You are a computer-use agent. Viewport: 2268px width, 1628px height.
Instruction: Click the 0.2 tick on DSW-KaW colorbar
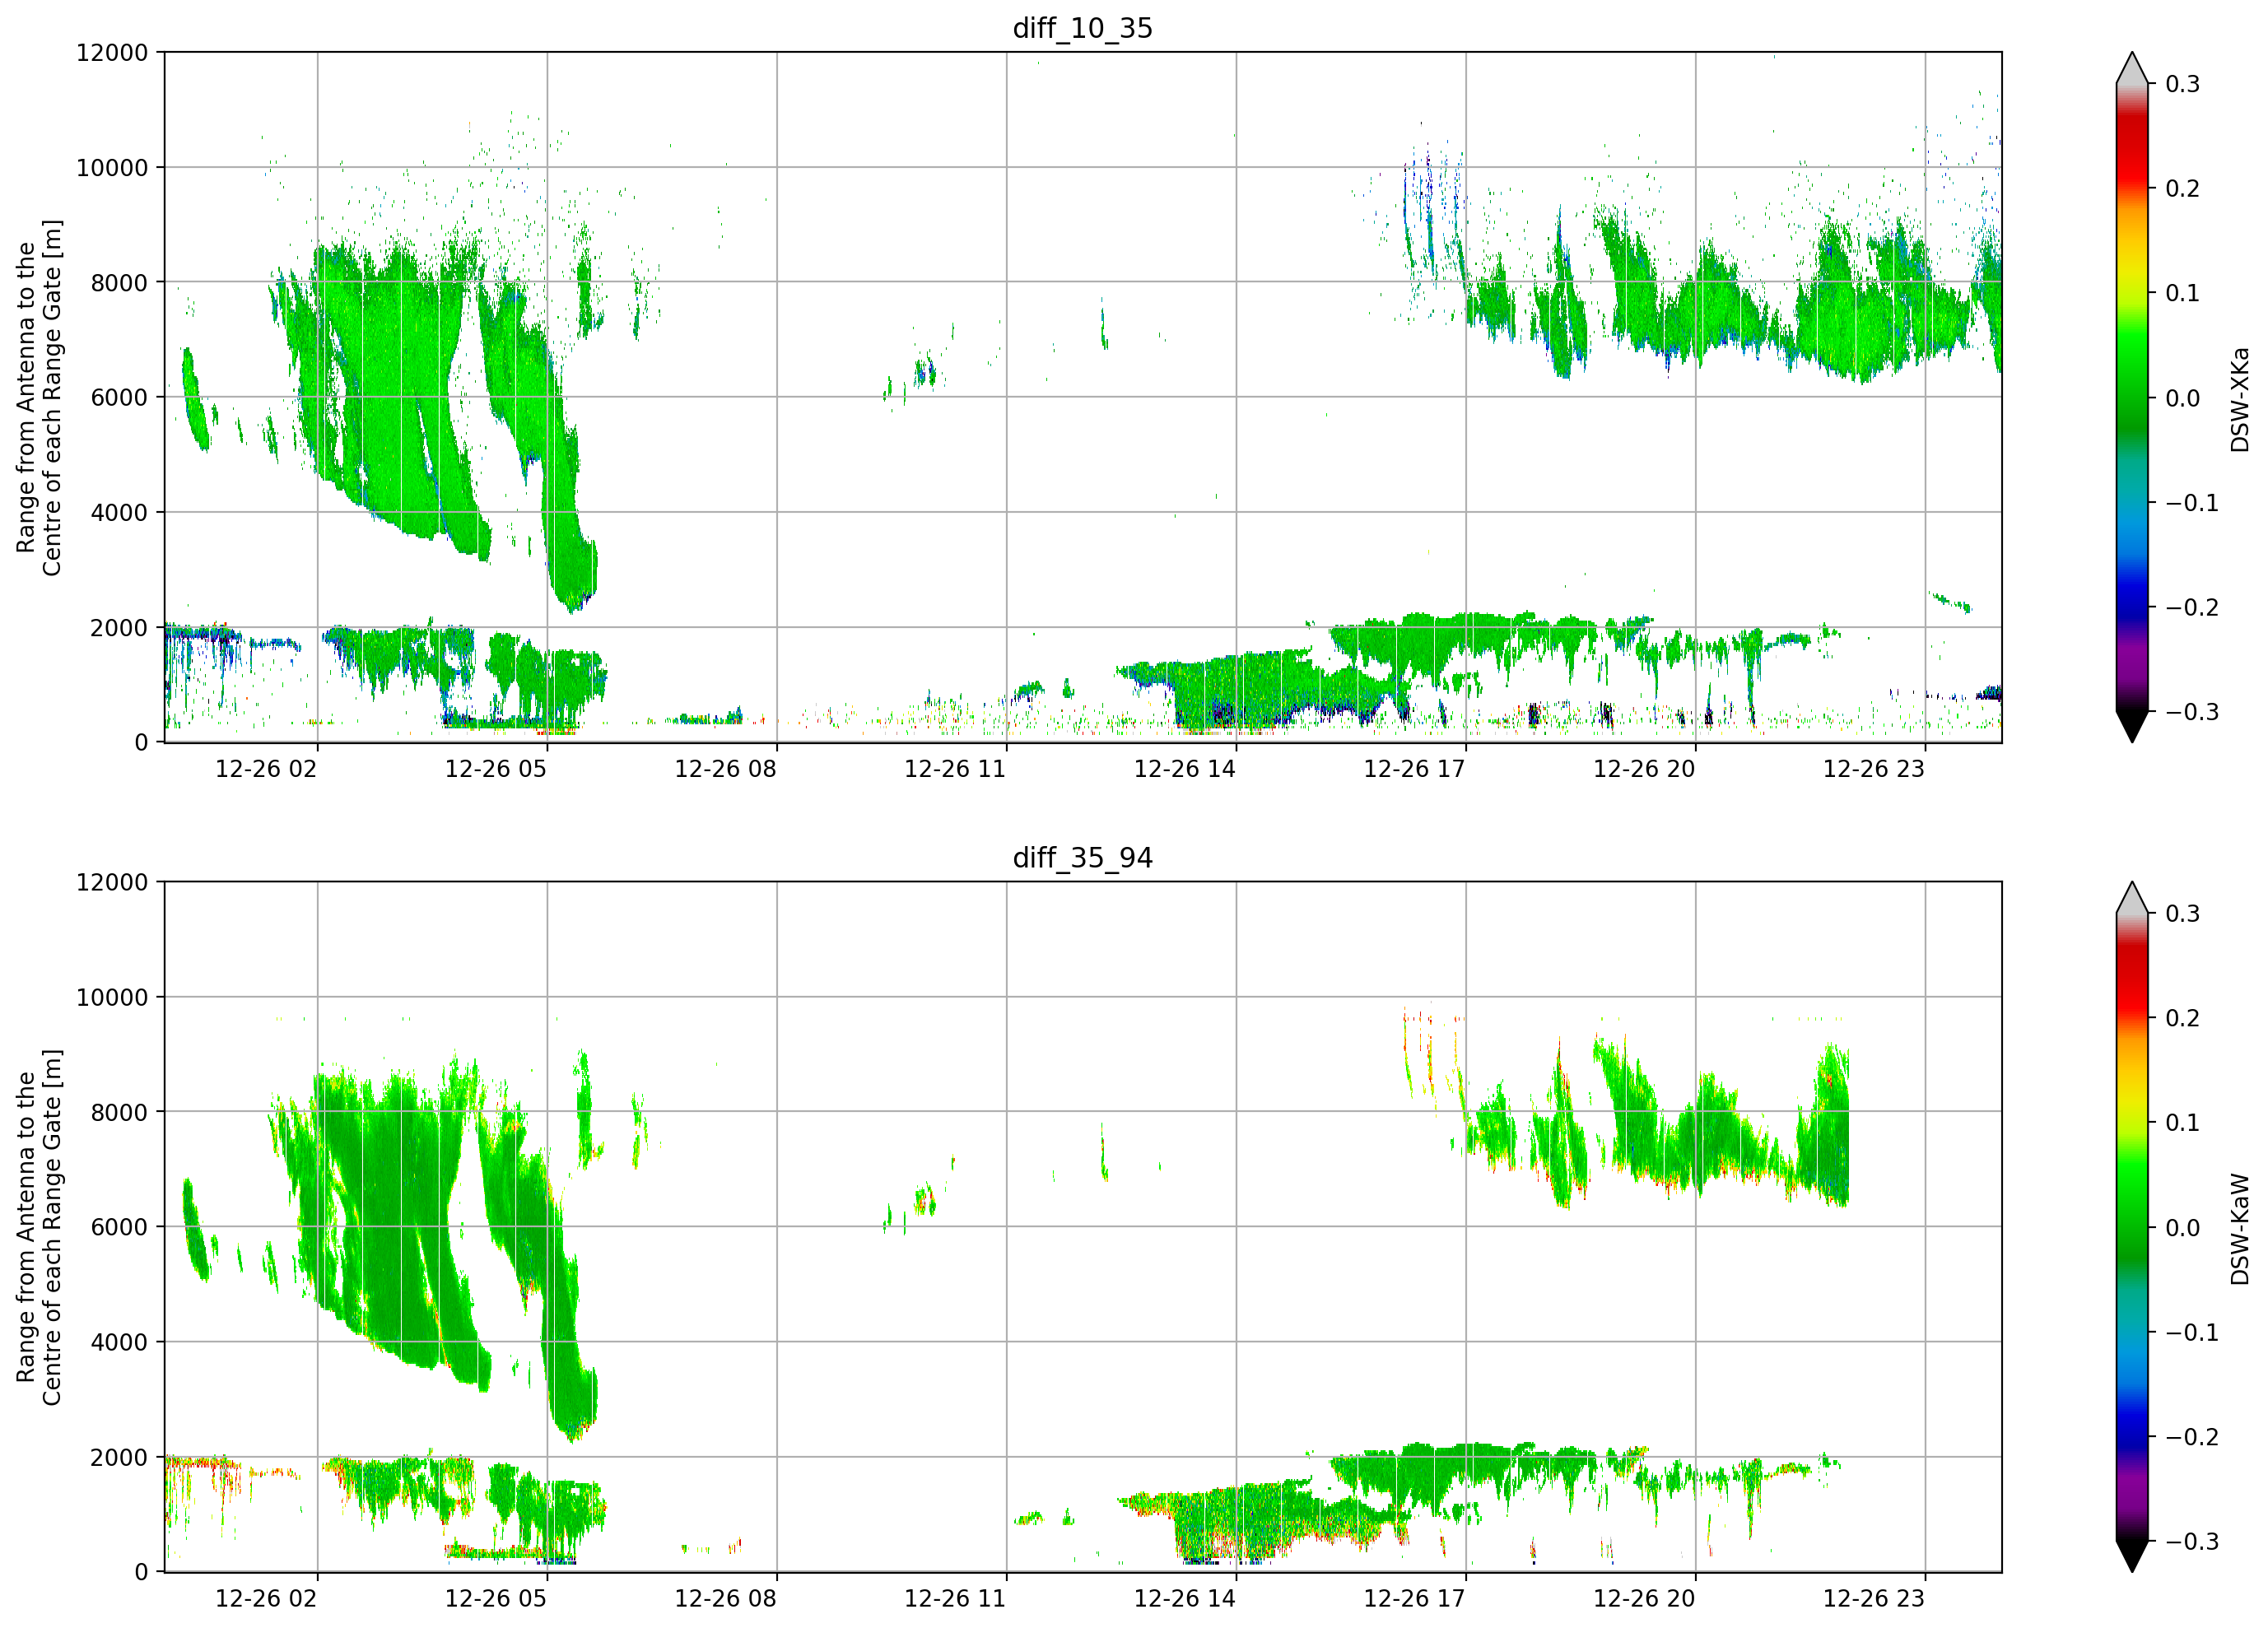coord(2183,1018)
